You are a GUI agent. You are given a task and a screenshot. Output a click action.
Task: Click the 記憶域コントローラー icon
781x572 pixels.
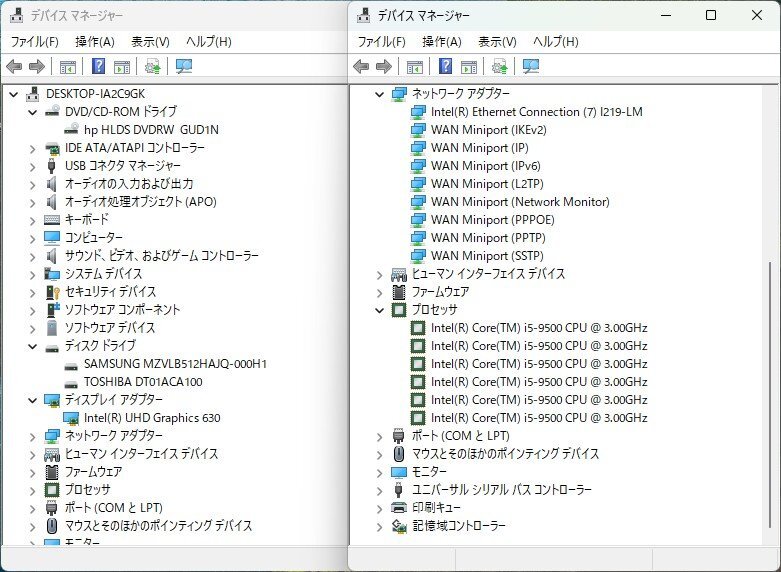[x=399, y=526]
